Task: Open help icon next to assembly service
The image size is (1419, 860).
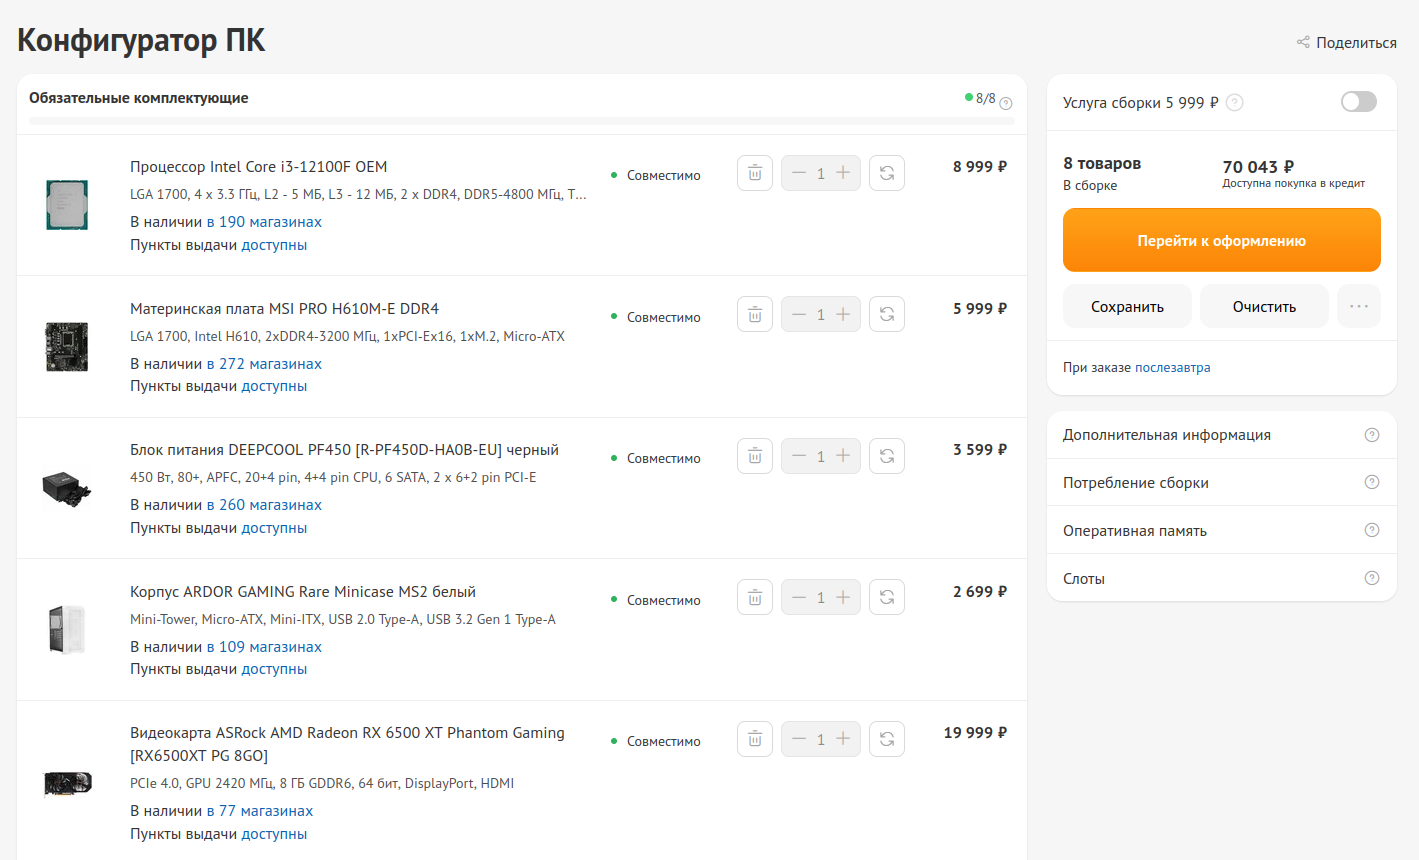Action: point(1235,102)
